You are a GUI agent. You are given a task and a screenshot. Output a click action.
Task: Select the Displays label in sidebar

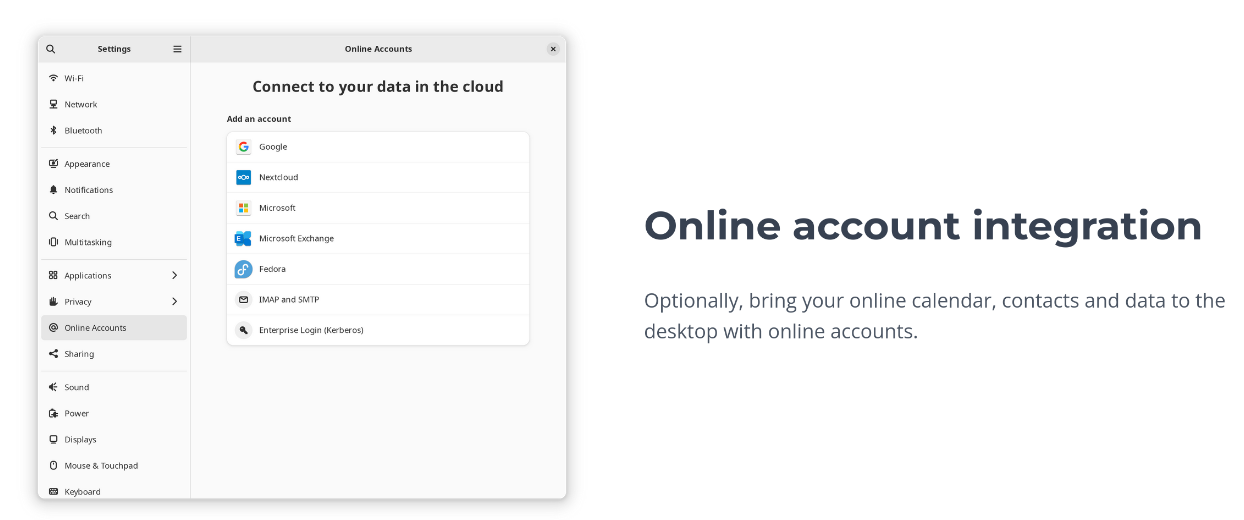coord(81,439)
